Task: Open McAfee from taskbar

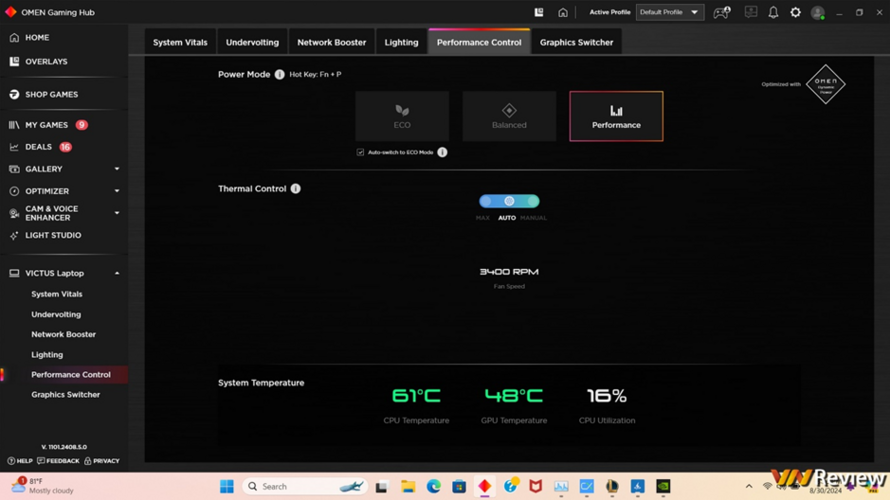Action: tap(535, 486)
